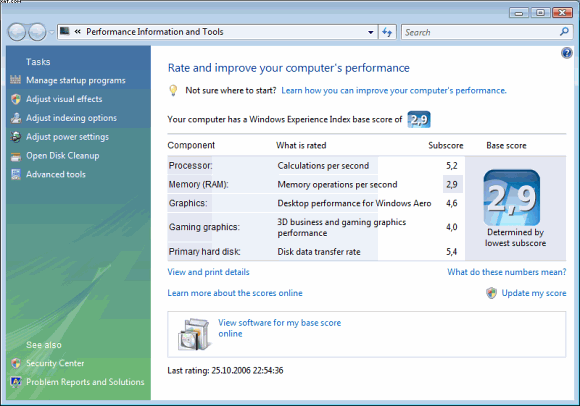The width and height of the screenshot is (580, 406).
Task: Click the breadcrumb double-chevron in address bar
Action: pyautogui.click(x=77, y=31)
